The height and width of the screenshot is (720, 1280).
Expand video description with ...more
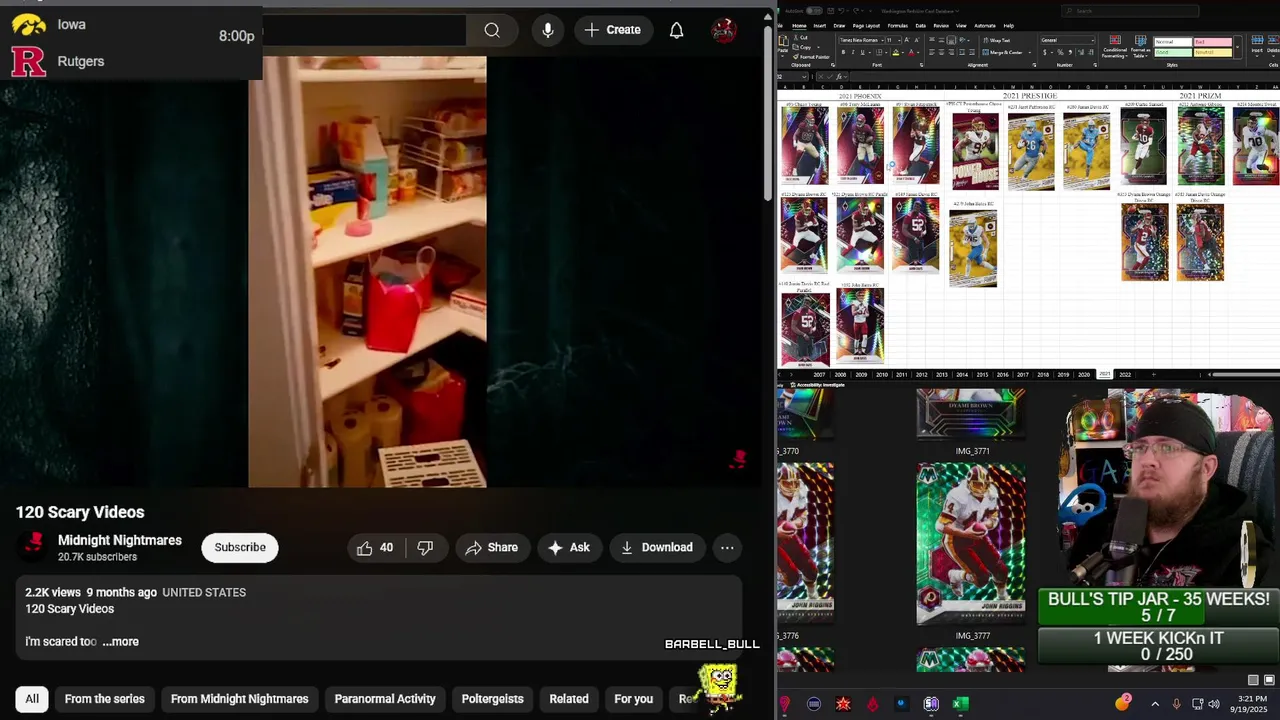tap(120, 641)
